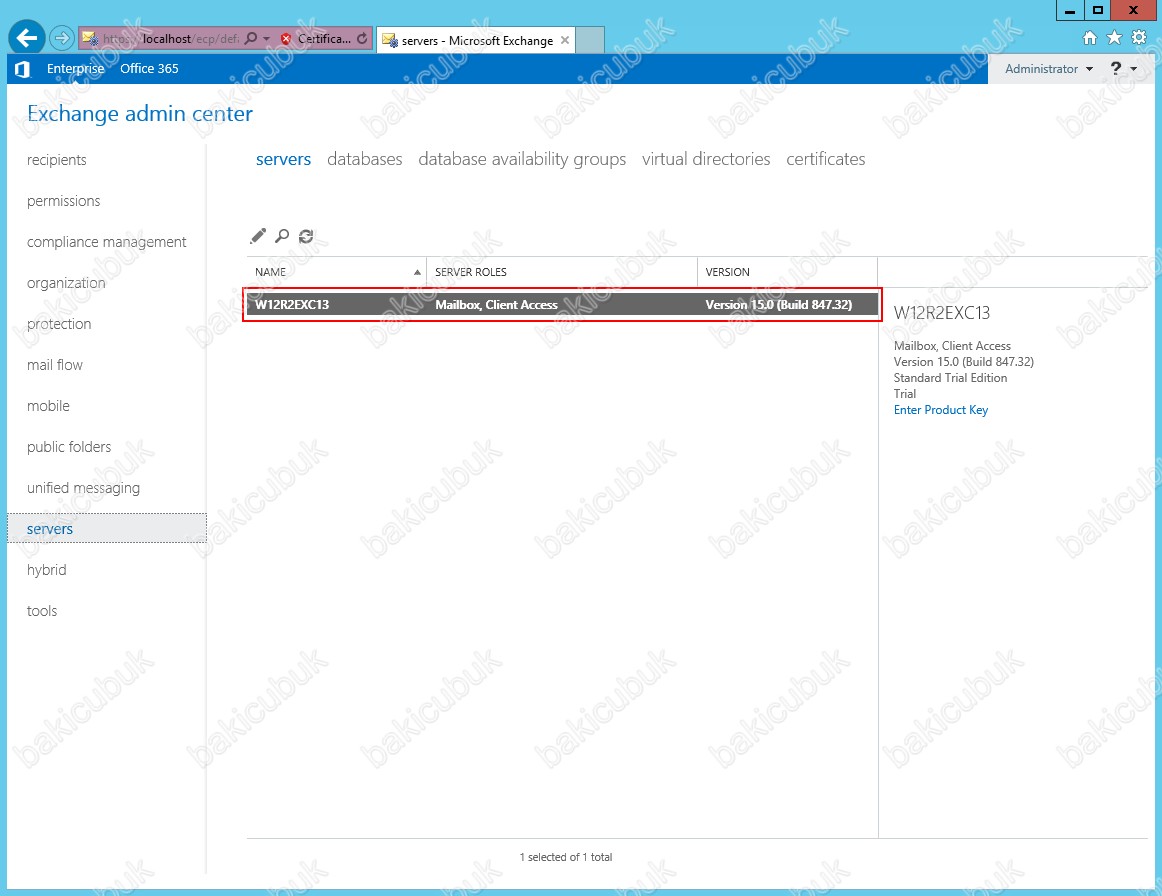This screenshot has width=1162, height=896.
Task: Select the servers top tab
Action: click(283, 159)
